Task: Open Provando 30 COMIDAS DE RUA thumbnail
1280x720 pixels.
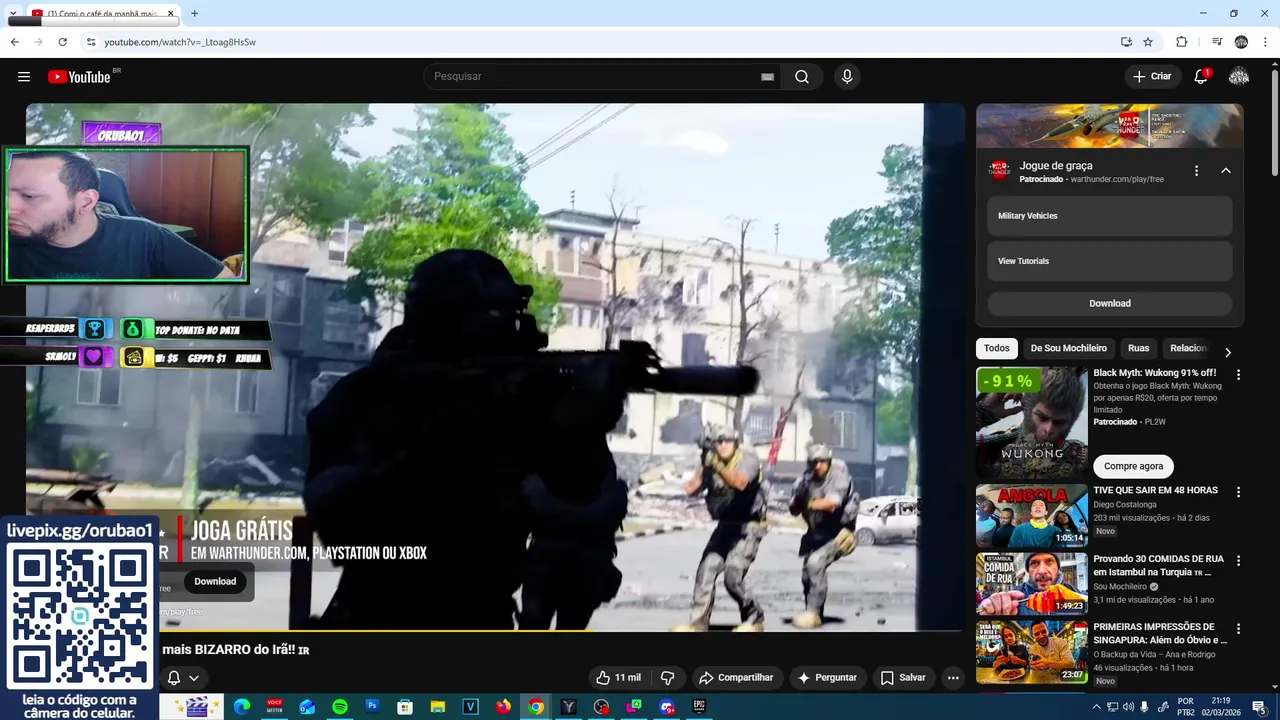Action: tap(1032, 584)
